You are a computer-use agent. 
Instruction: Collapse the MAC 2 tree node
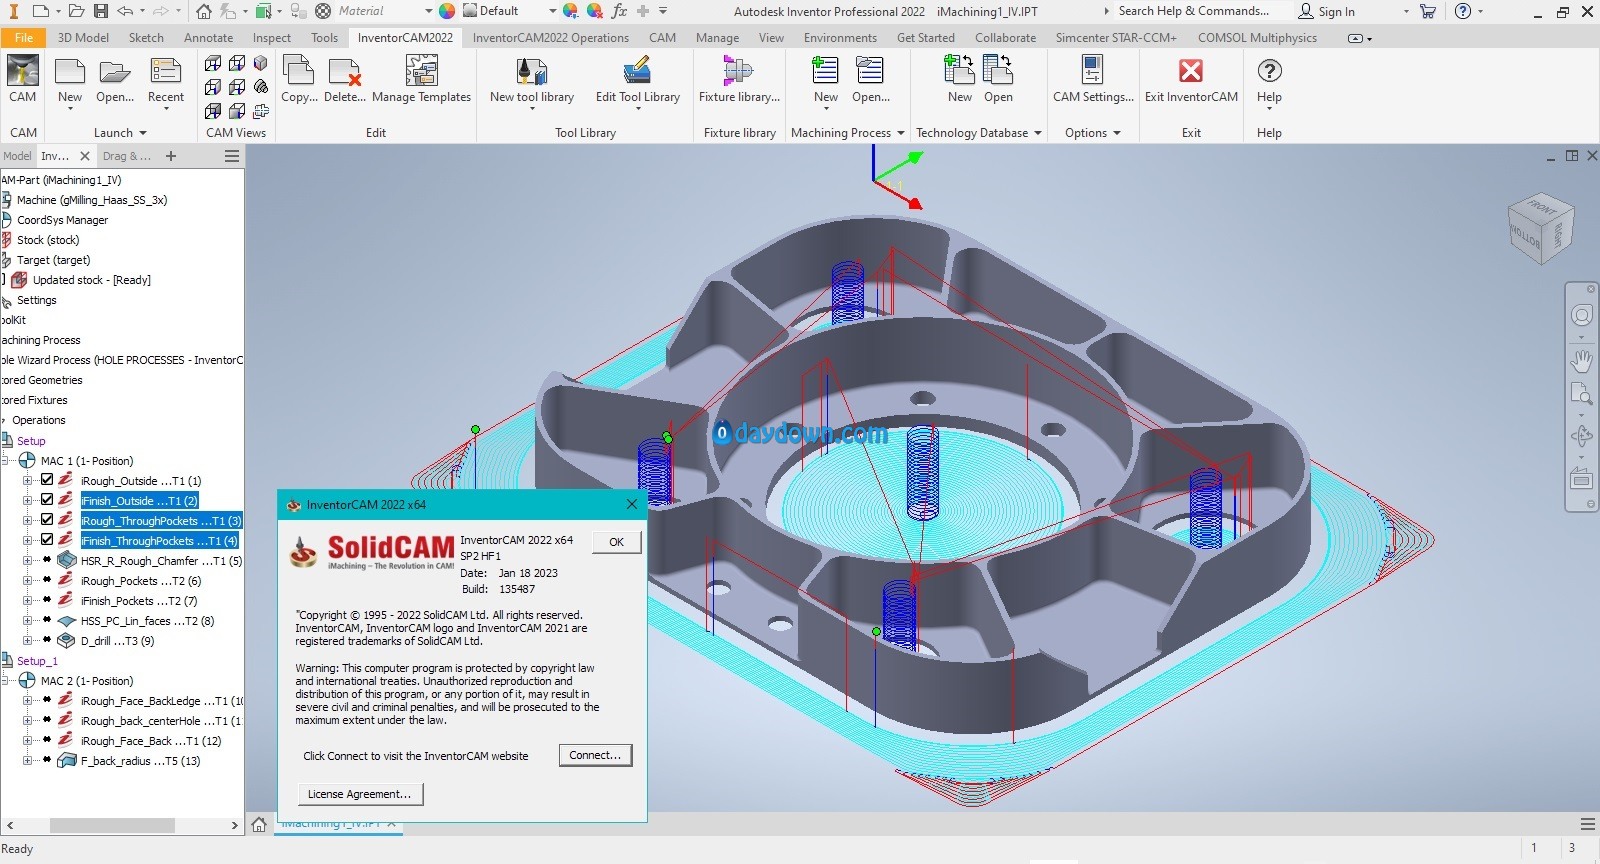point(6,681)
